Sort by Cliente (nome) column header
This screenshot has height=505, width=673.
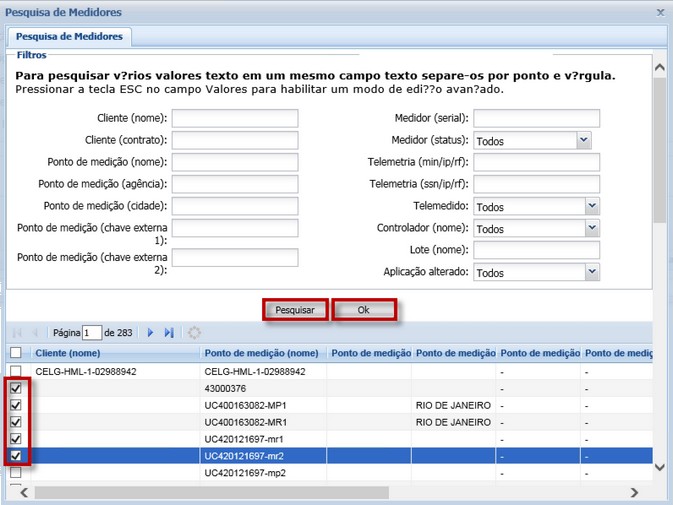click(x=68, y=353)
